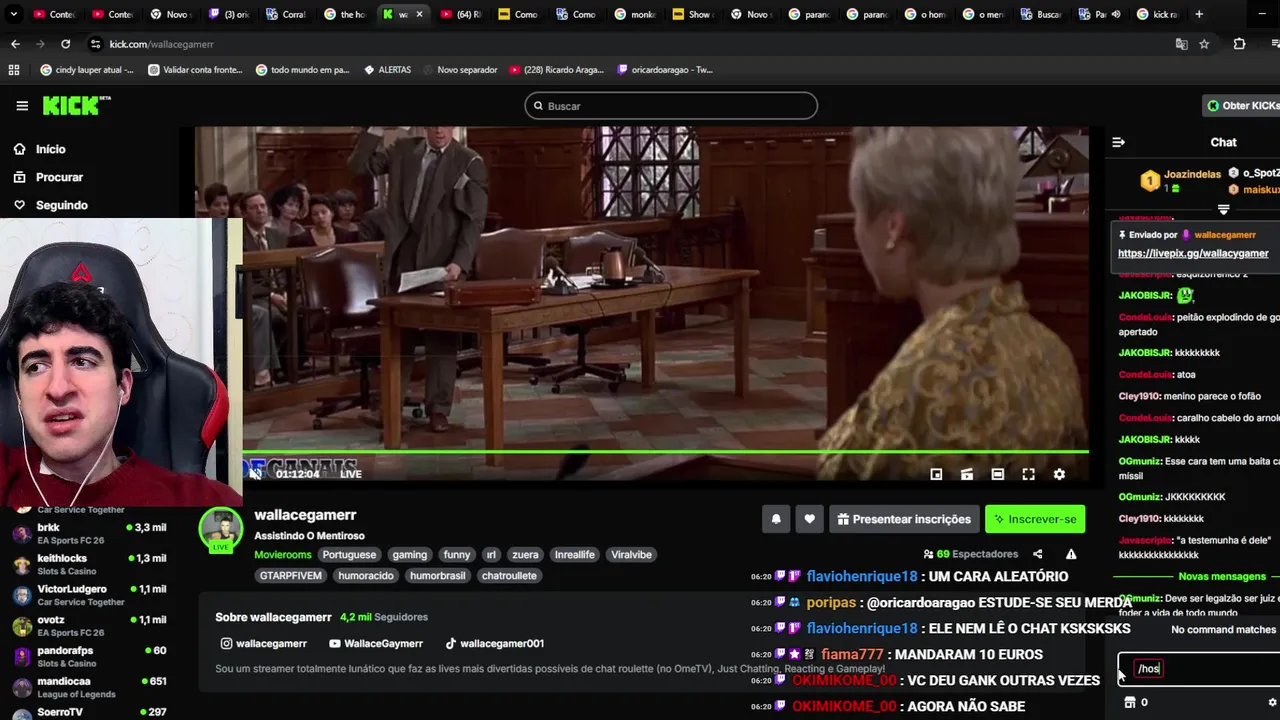This screenshot has width=1280, height=720.
Task: Jump to LIVE in the player
Action: coord(350,474)
